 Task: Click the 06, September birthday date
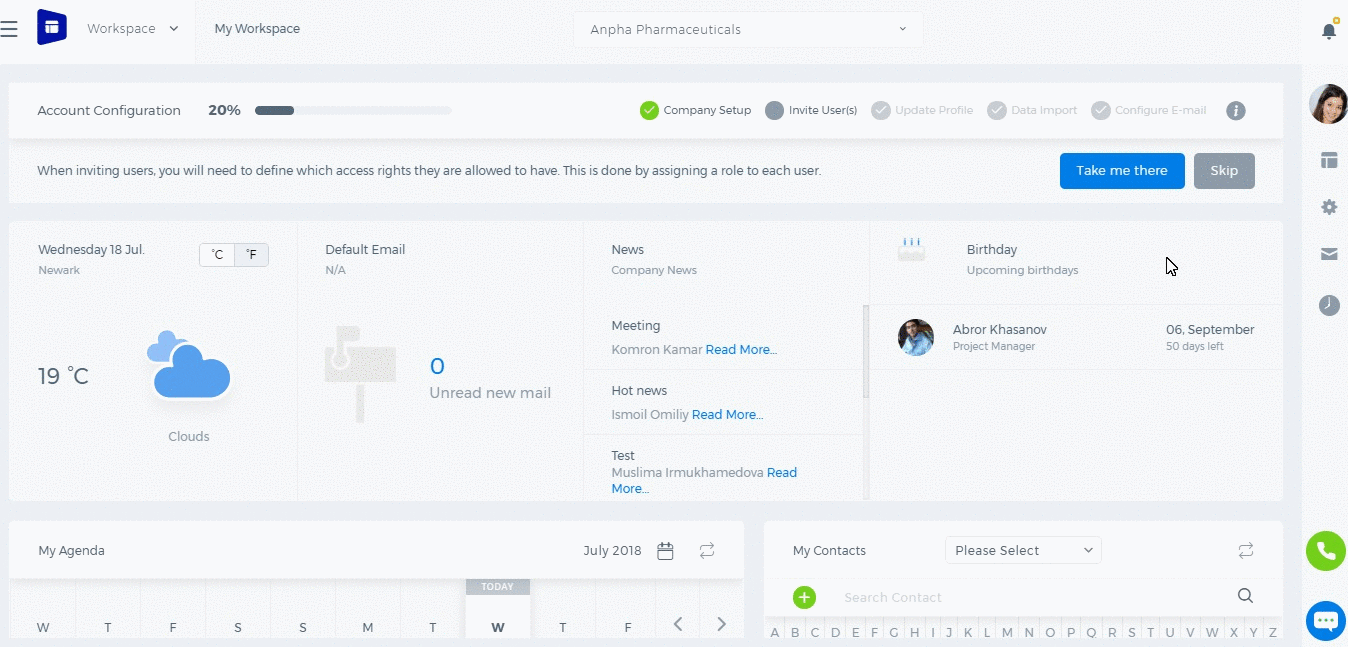click(1210, 330)
